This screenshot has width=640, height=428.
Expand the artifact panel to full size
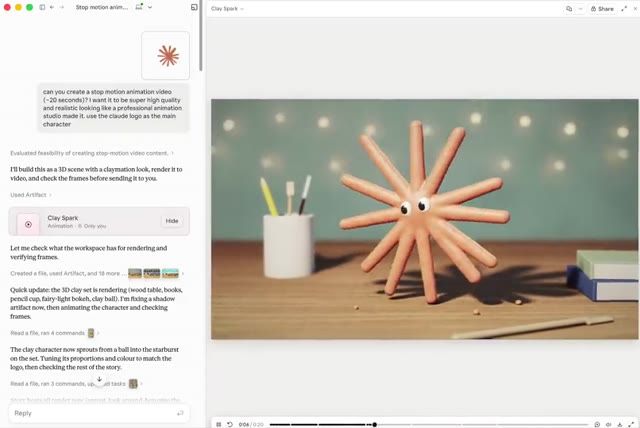(x=624, y=9)
